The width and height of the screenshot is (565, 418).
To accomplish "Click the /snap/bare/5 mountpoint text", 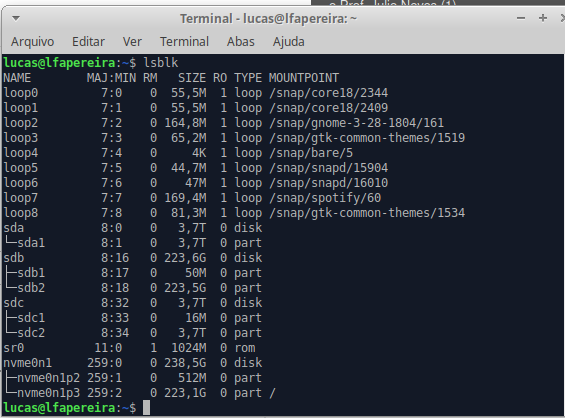I will click(x=311, y=153).
